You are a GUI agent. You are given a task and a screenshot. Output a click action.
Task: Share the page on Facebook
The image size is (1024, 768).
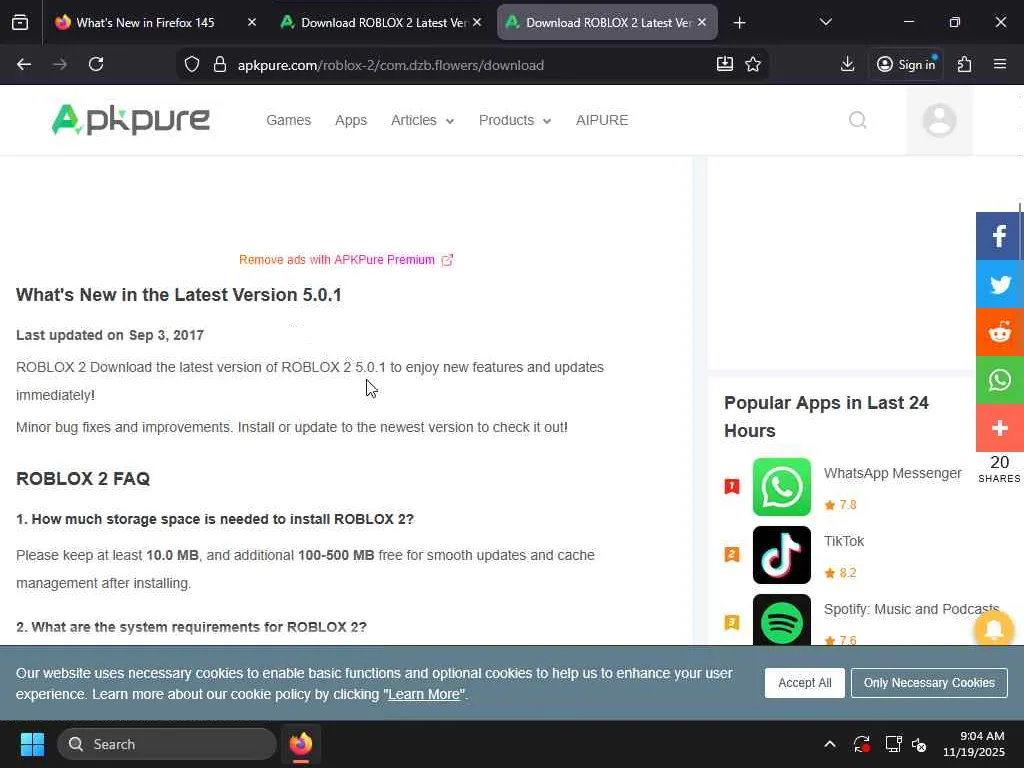pyautogui.click(x=999, y=236)
